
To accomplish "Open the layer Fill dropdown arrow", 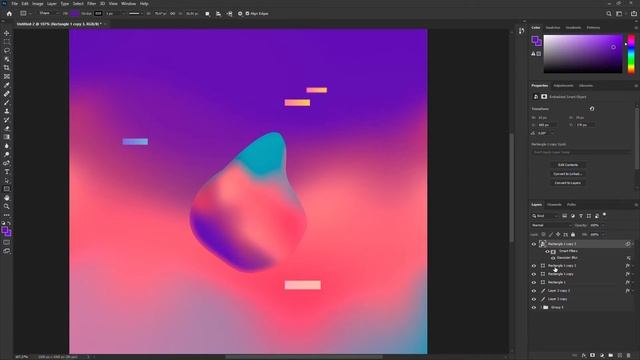I will pyautogui.click(x=603, y=234).
